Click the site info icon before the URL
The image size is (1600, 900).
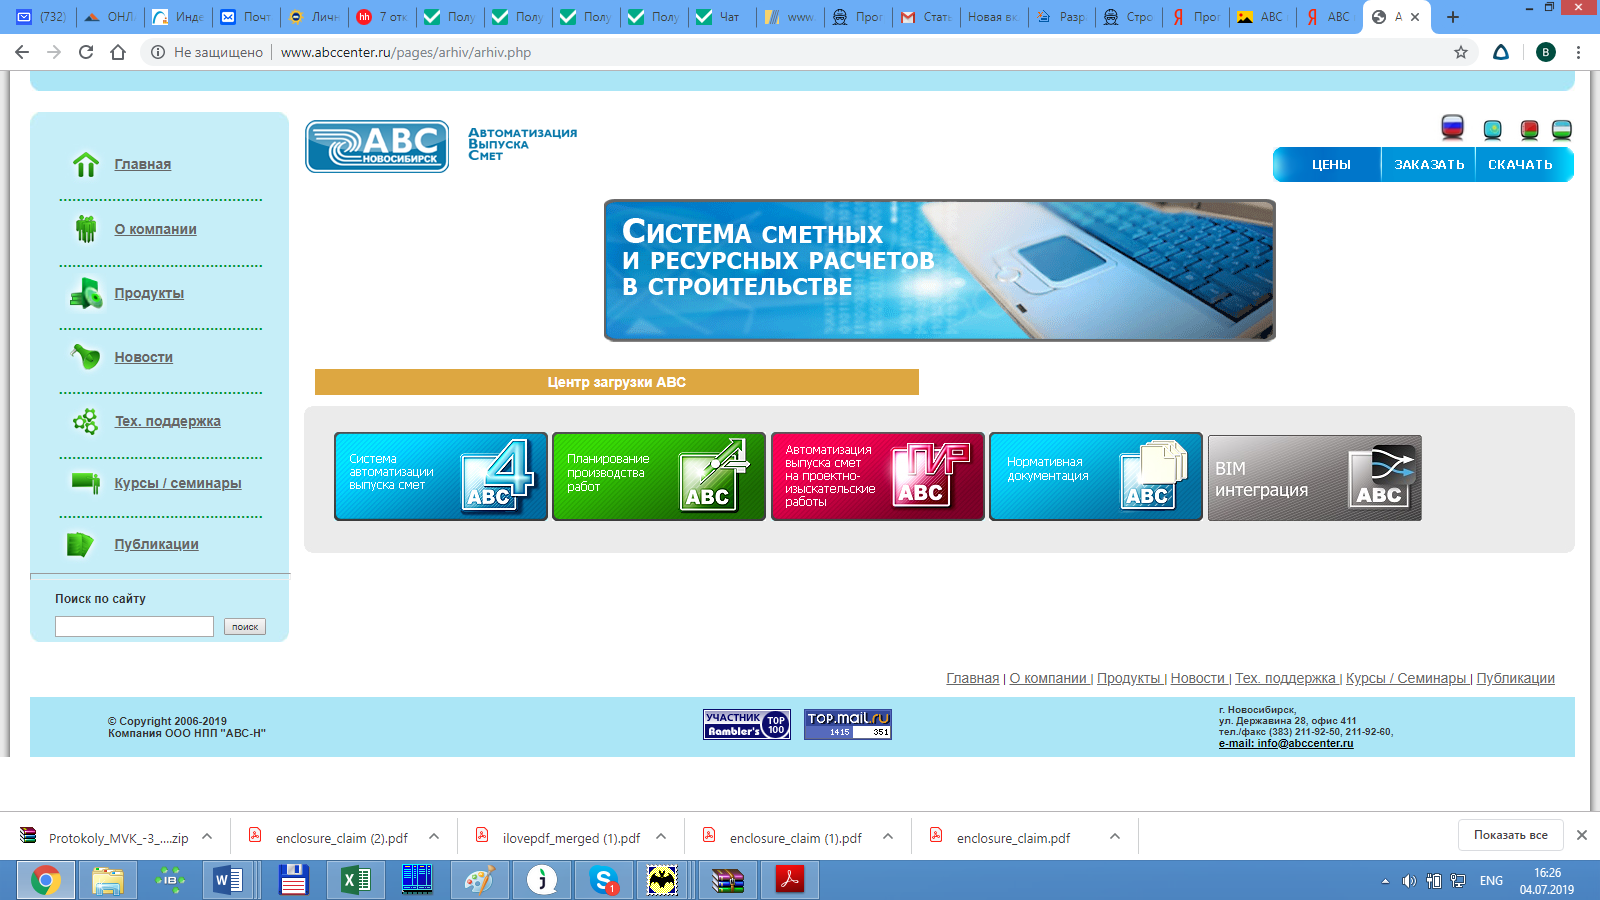coord(158,52)
